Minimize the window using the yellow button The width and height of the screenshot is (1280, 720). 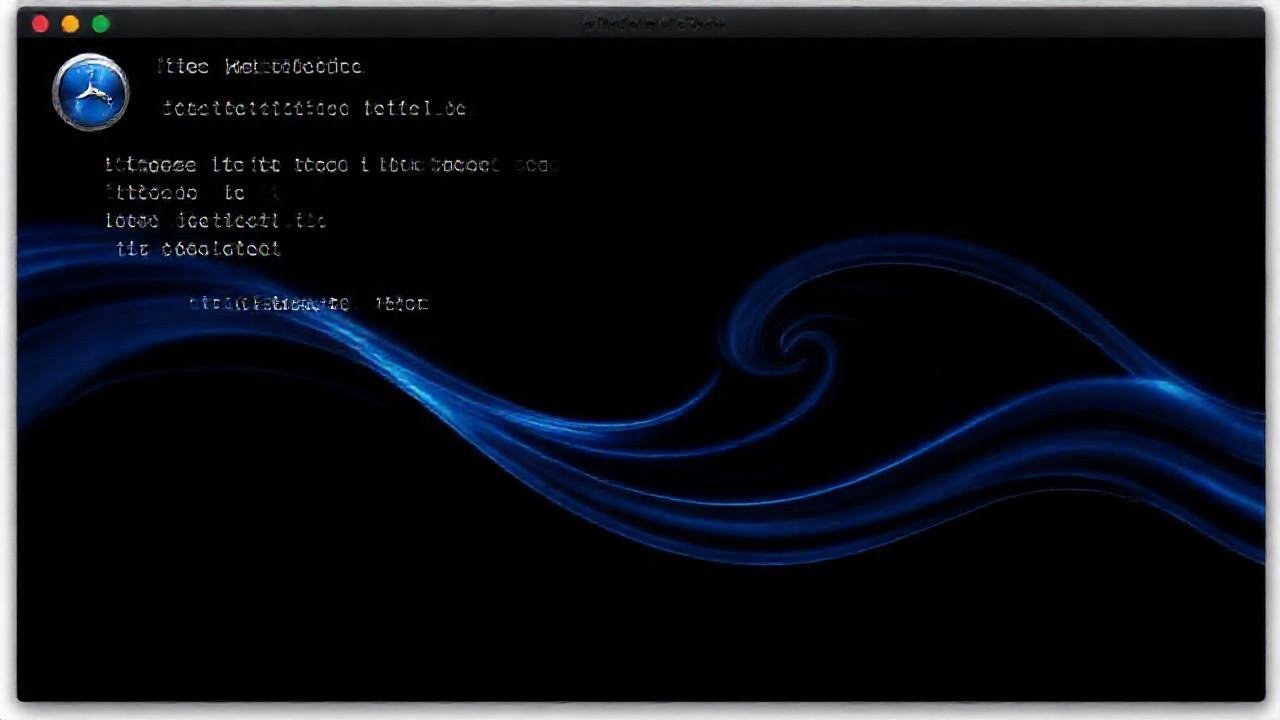pos(70,24)
